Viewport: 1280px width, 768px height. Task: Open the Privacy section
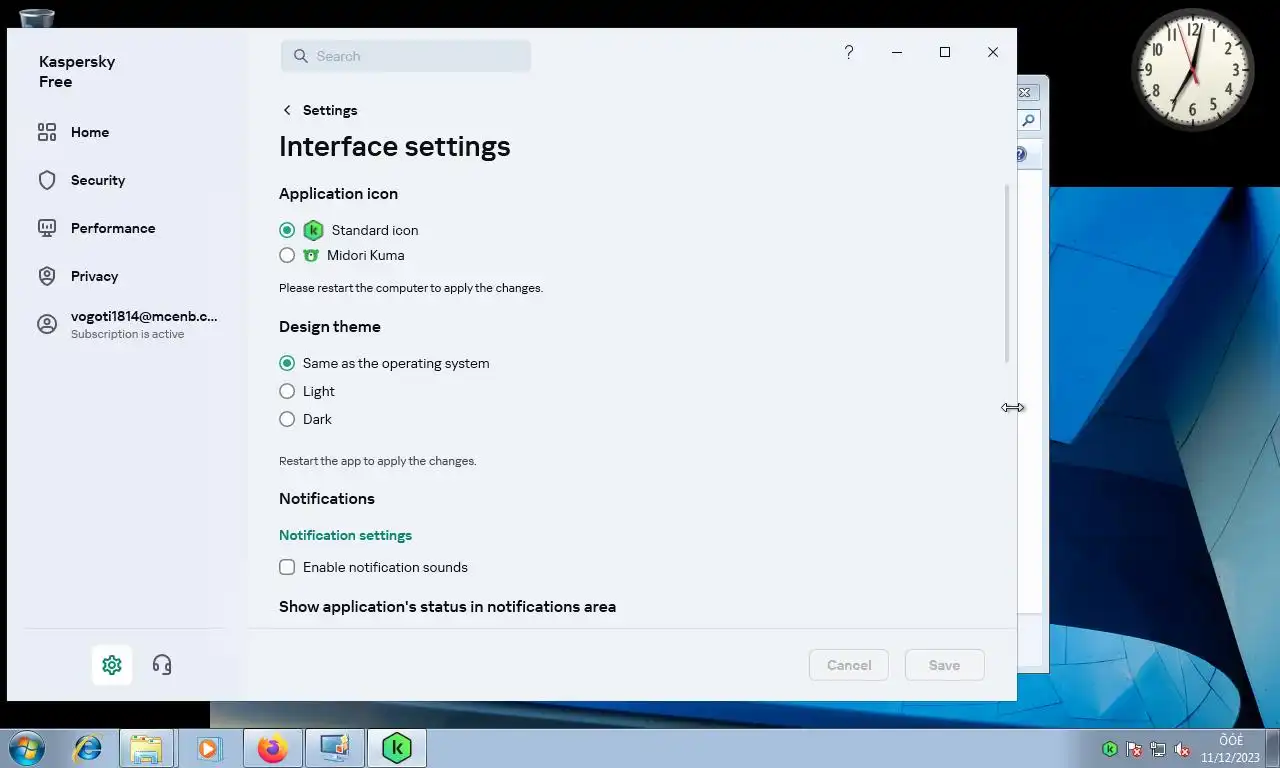94,276
